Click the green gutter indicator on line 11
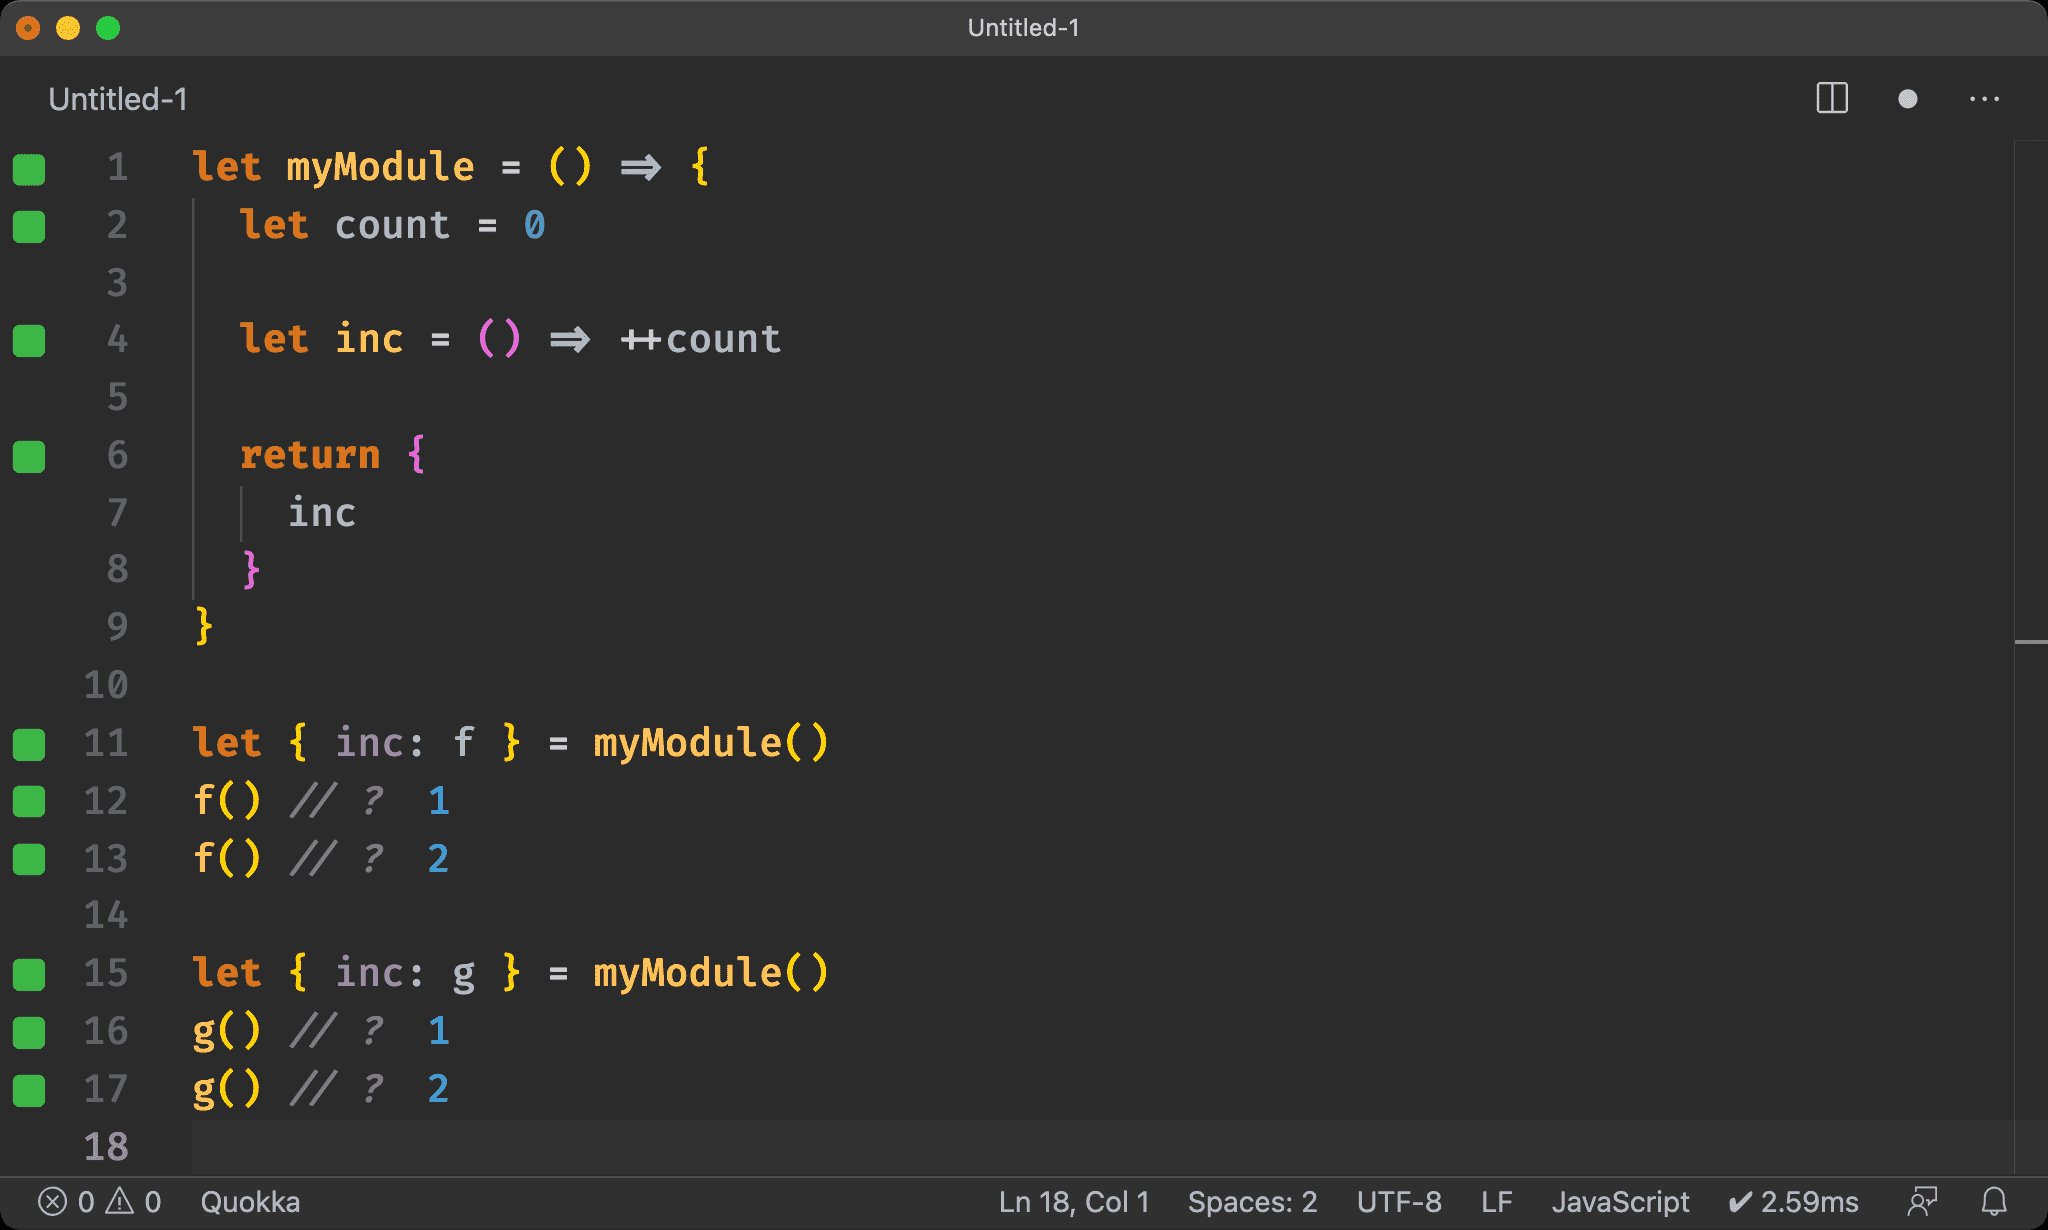The height and width of the screenshot is (1230, 2048). (29, 744)
